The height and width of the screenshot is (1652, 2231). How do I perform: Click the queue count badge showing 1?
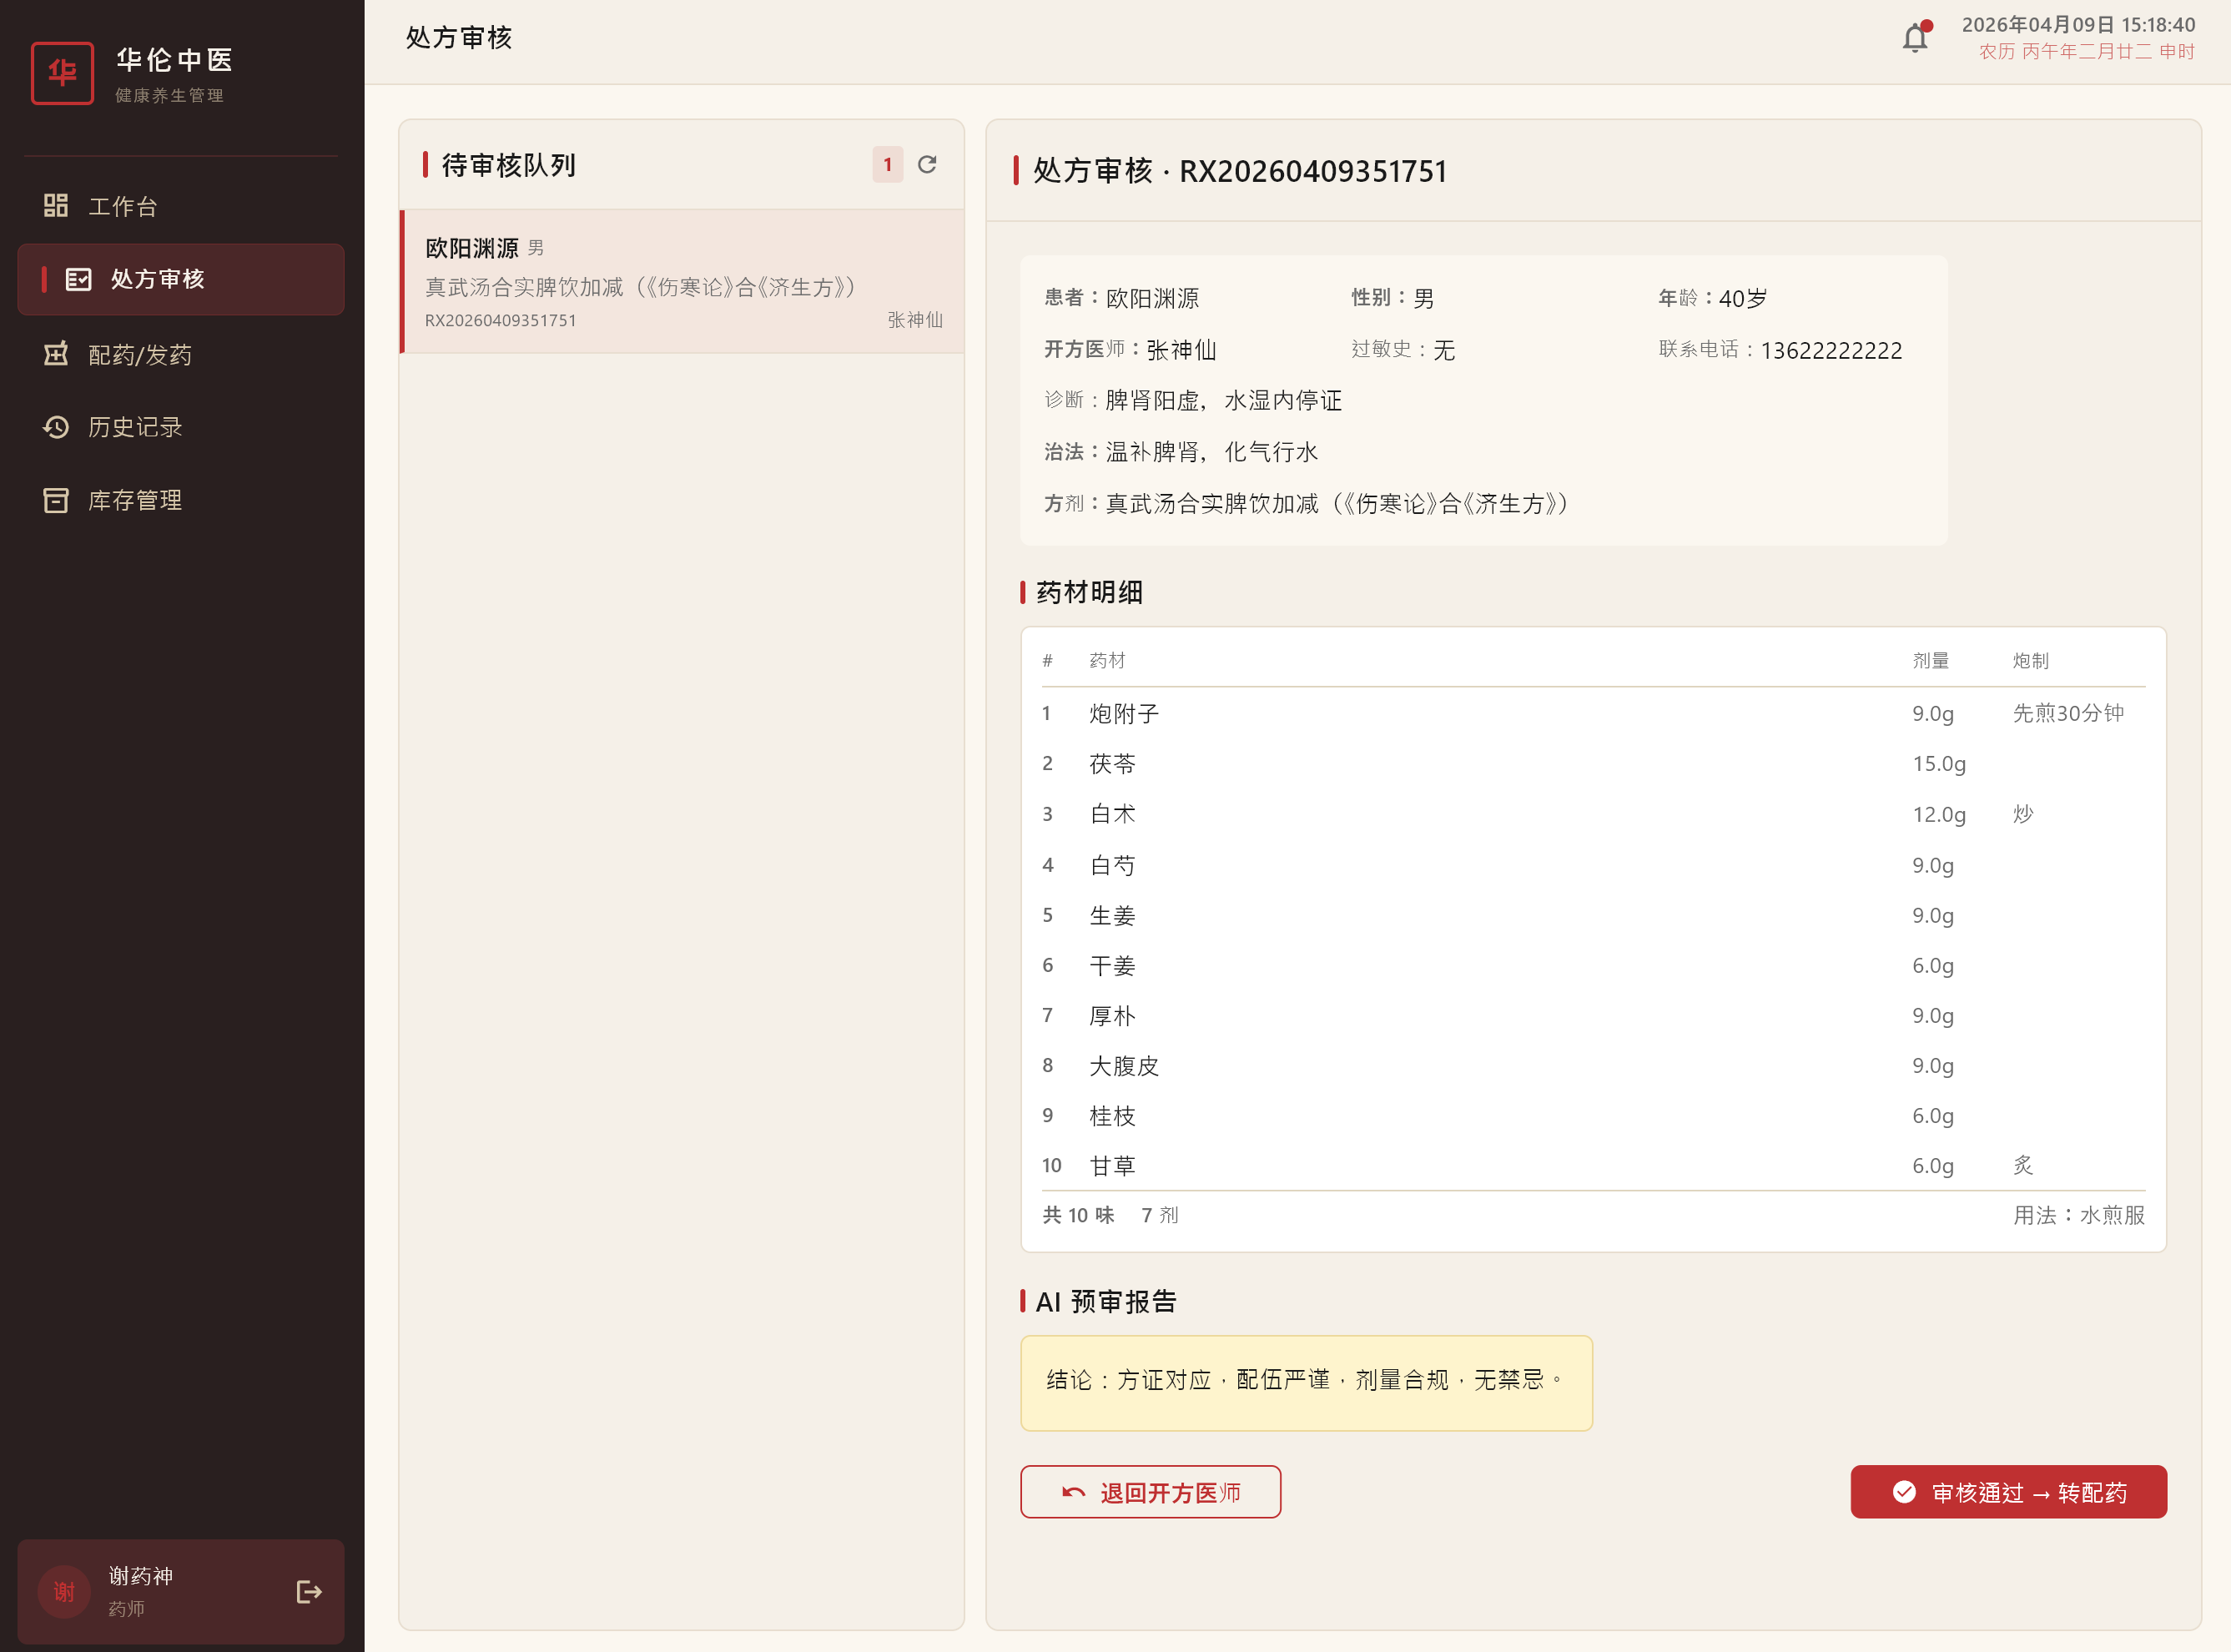coord(886,165)
